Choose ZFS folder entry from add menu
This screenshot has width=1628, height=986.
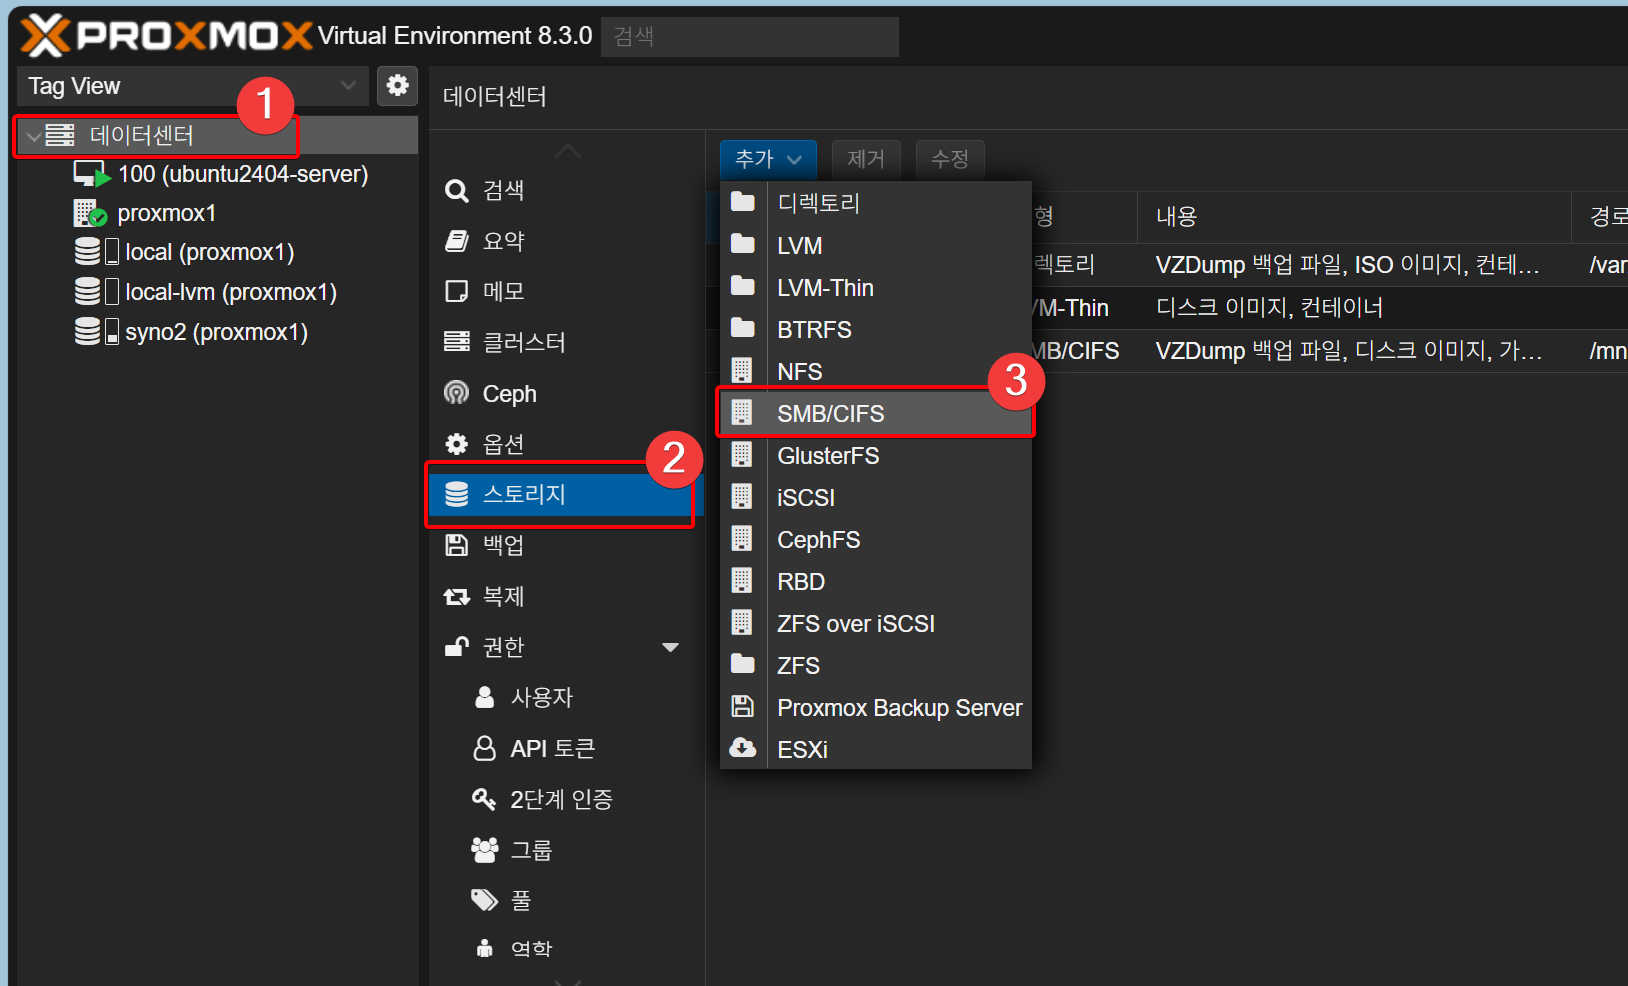876,665
